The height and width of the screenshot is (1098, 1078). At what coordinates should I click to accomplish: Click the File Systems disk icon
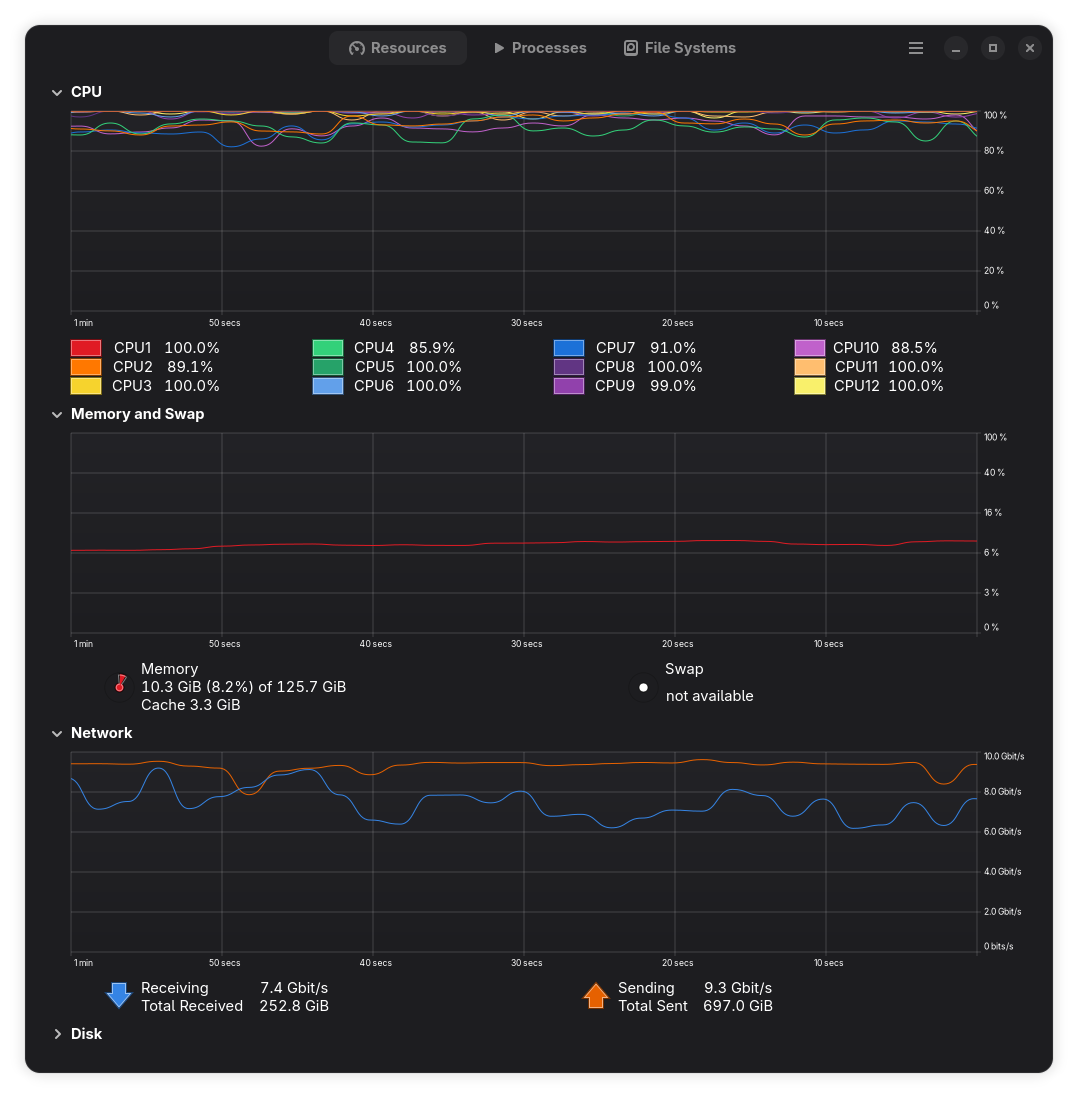point(630,48)
